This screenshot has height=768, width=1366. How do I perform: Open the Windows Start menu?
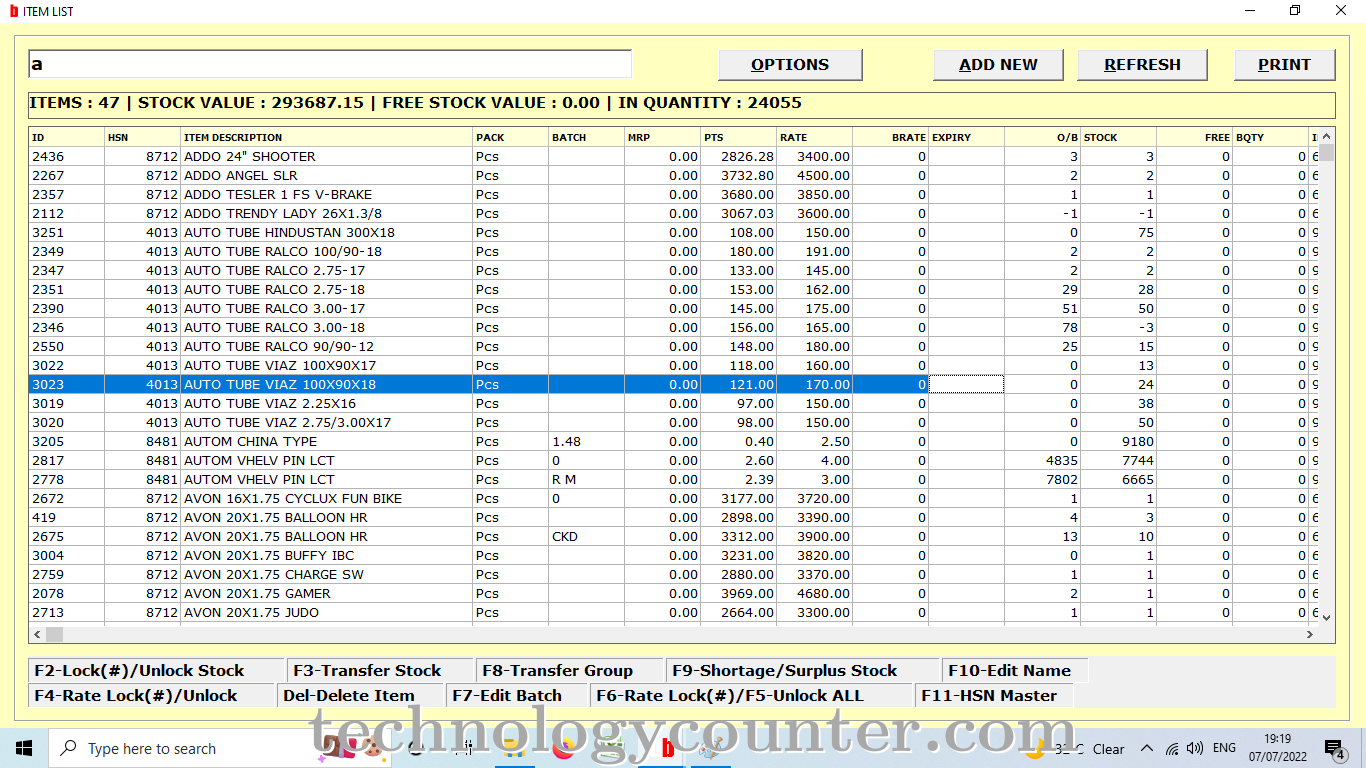pos(23,748)
